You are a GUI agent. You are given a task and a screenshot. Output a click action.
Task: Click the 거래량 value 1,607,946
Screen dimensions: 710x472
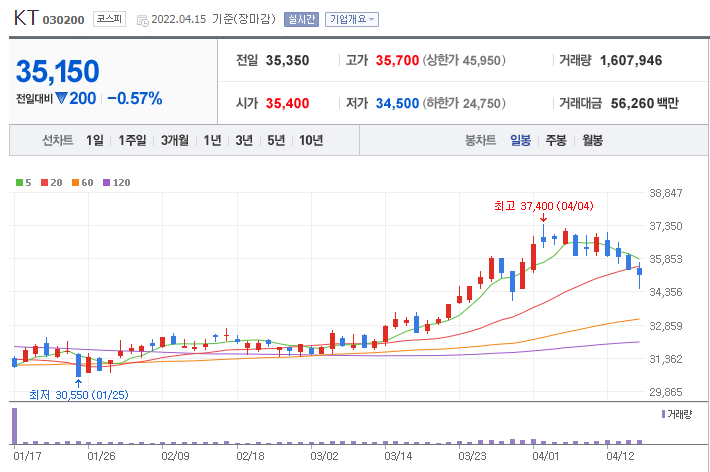click(x=631, y=60)
